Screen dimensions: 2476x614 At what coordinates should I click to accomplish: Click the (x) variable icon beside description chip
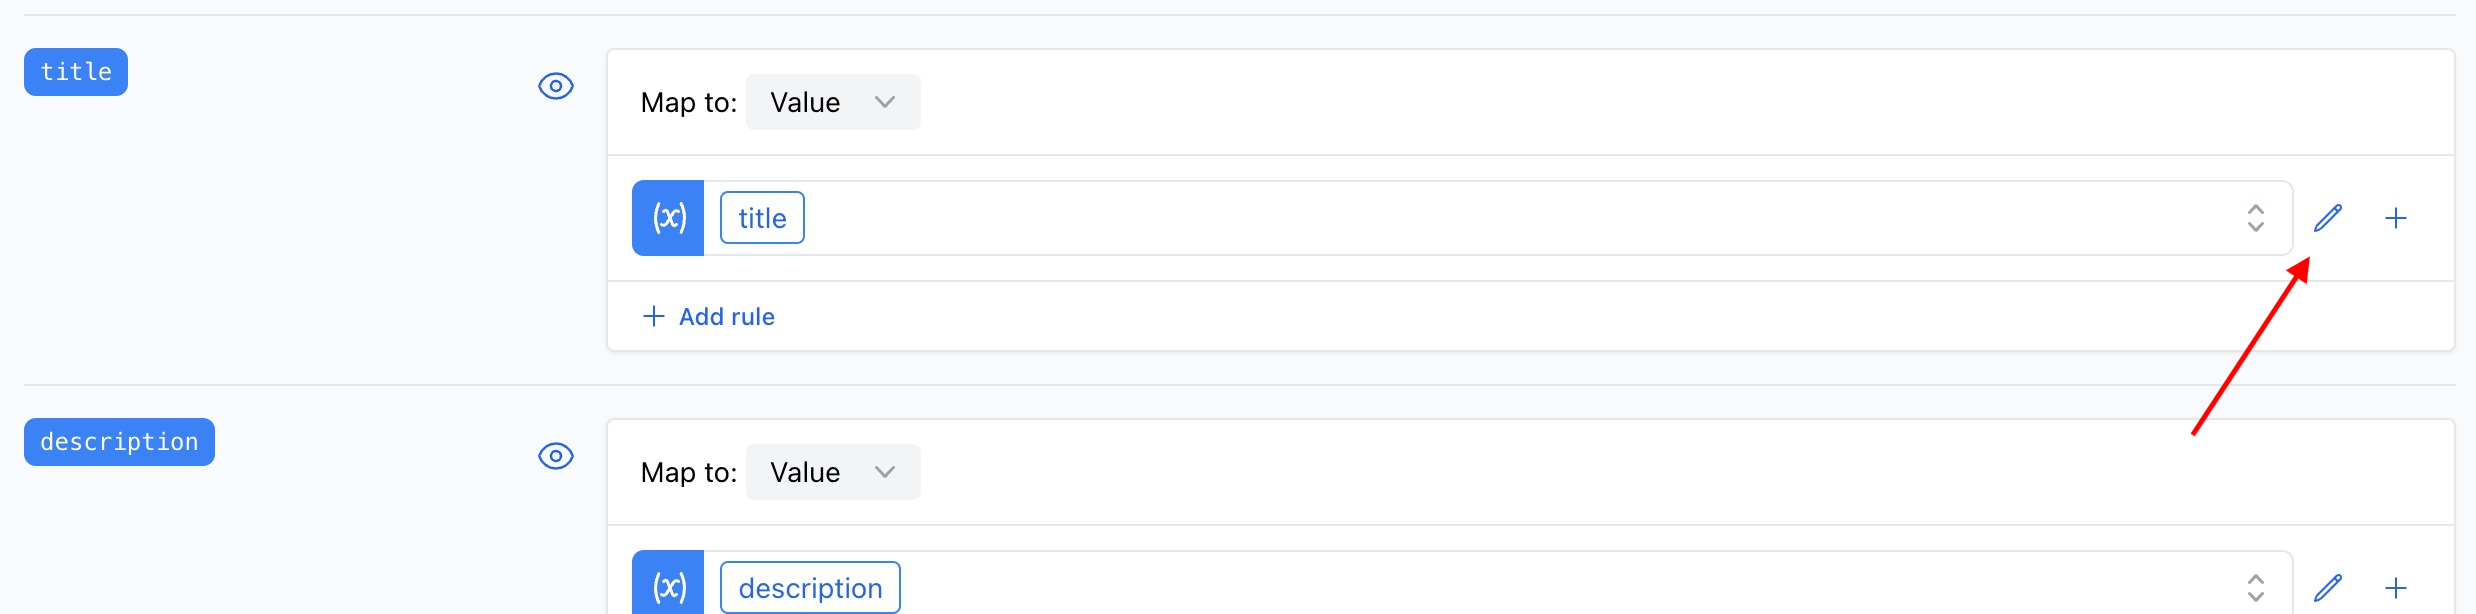pyautogui.click(x=668, y=584)
